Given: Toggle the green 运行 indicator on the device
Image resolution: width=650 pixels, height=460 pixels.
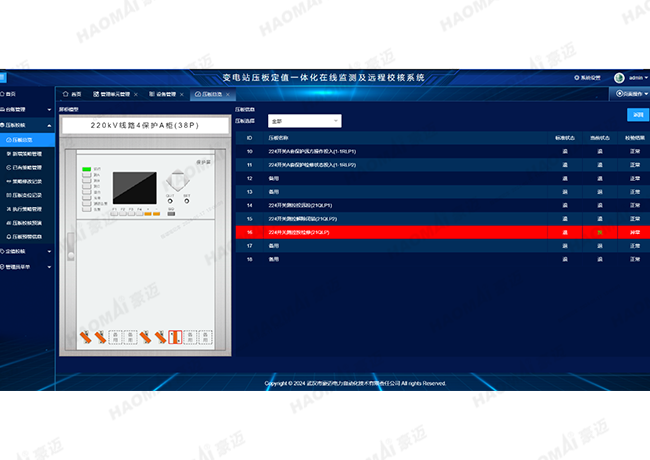Looking at the screenshot, I should click(86, 169).
